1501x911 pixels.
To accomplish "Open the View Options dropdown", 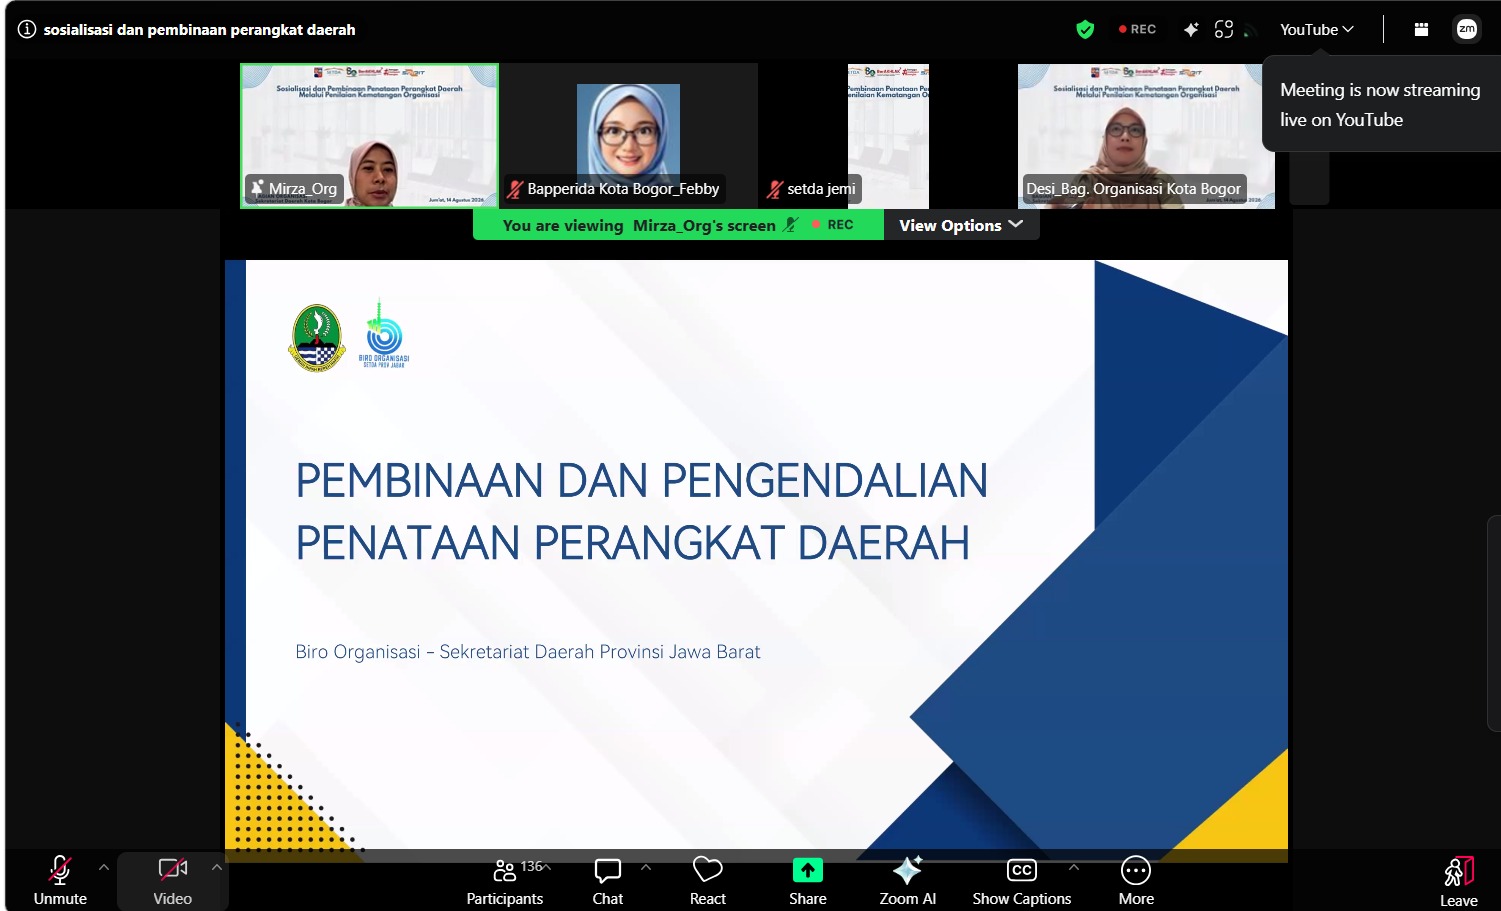I will [961, 225].
